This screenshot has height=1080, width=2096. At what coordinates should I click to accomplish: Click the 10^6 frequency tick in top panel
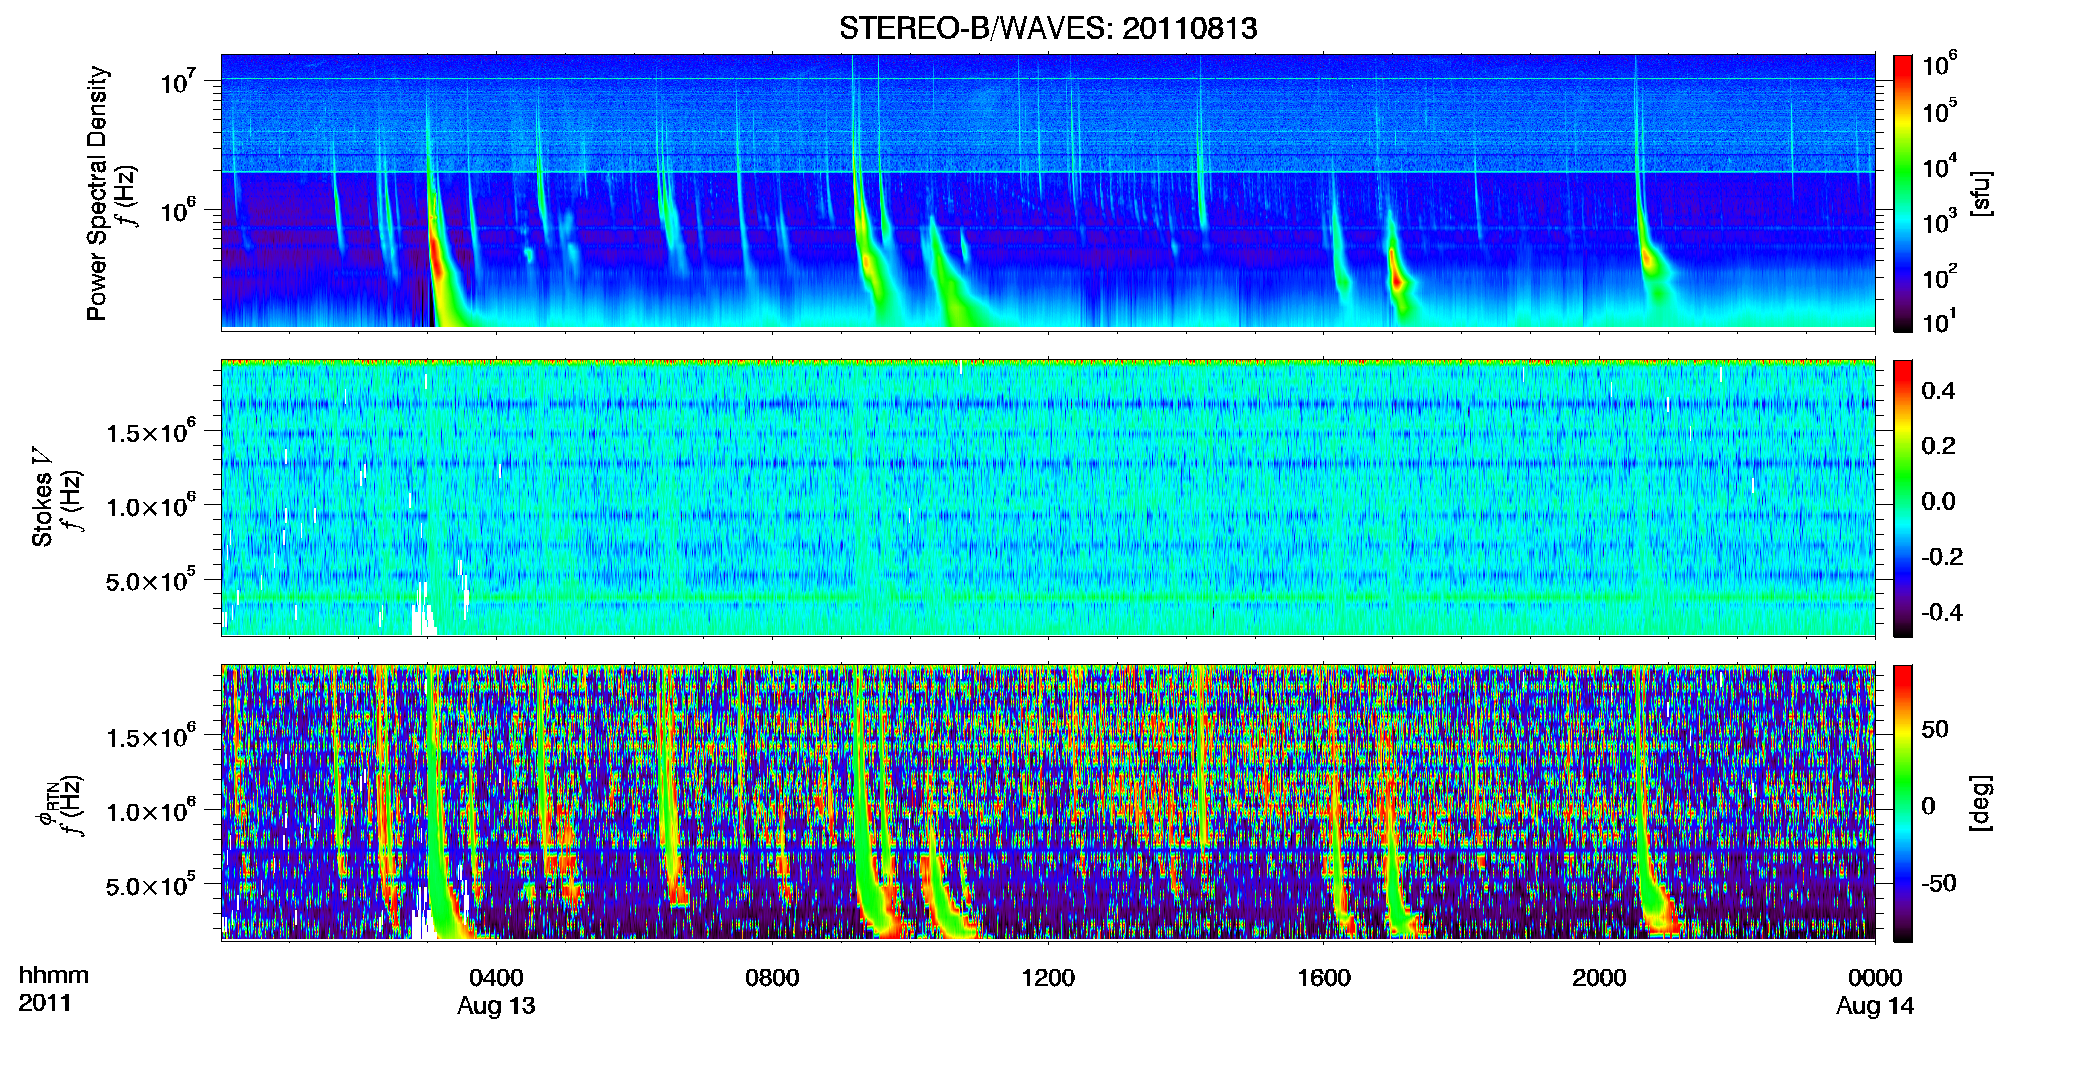tap(179, 211)
